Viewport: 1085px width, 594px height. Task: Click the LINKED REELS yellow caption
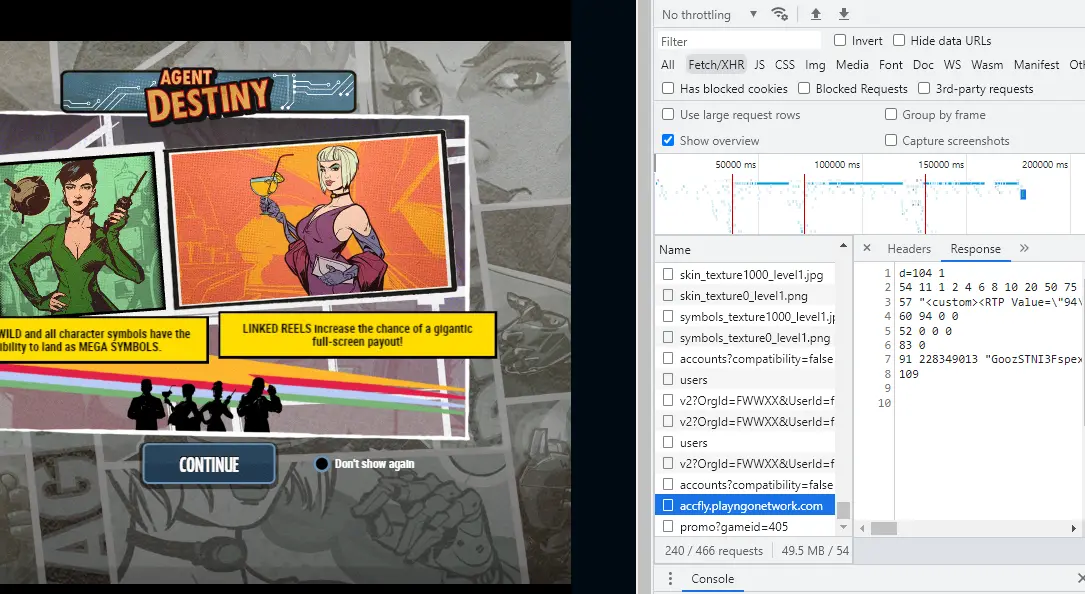357,335
